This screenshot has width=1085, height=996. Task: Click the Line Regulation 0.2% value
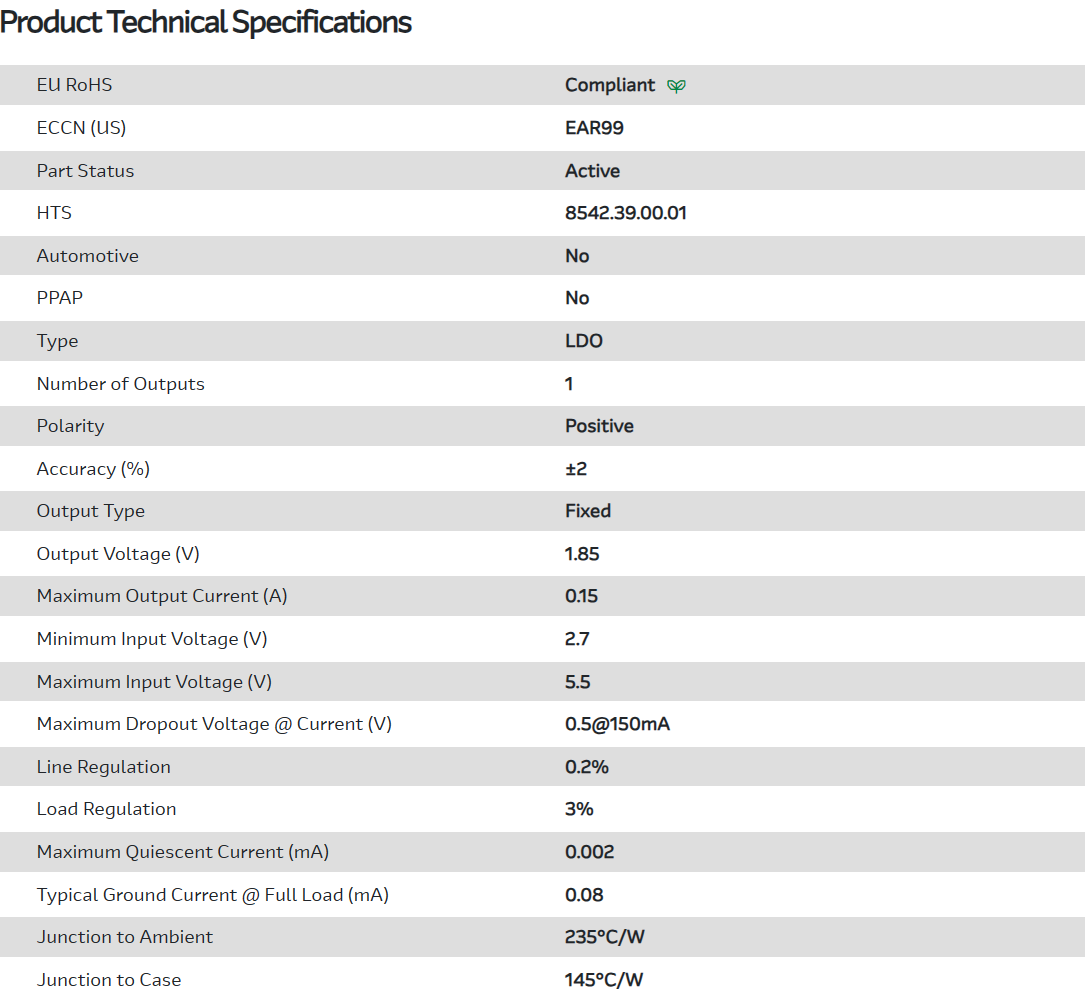587,767
